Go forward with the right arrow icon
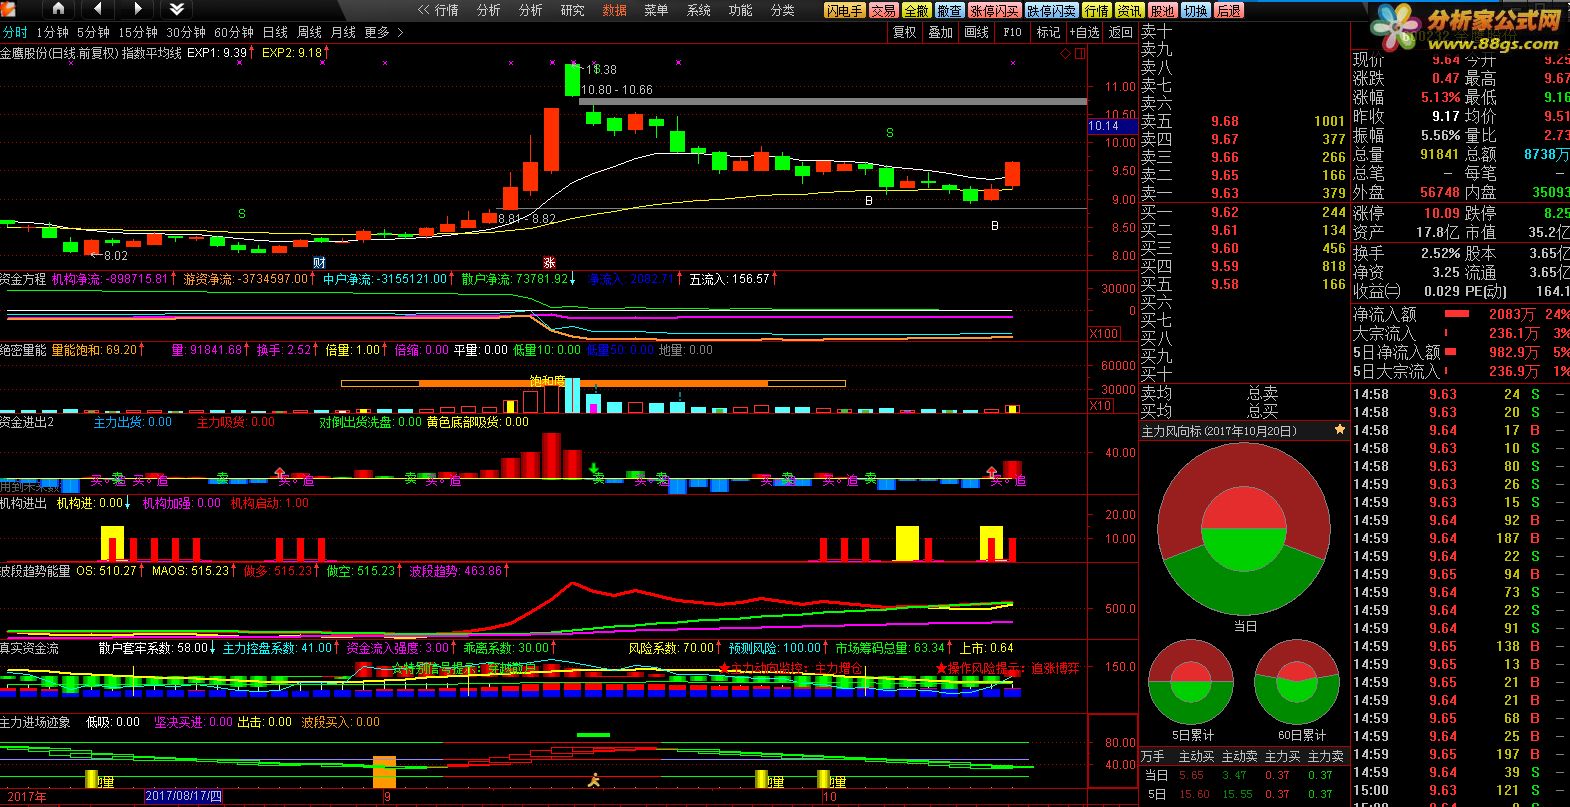The height and width of the screenshot is (807, 1570). (x=137, y=9)
